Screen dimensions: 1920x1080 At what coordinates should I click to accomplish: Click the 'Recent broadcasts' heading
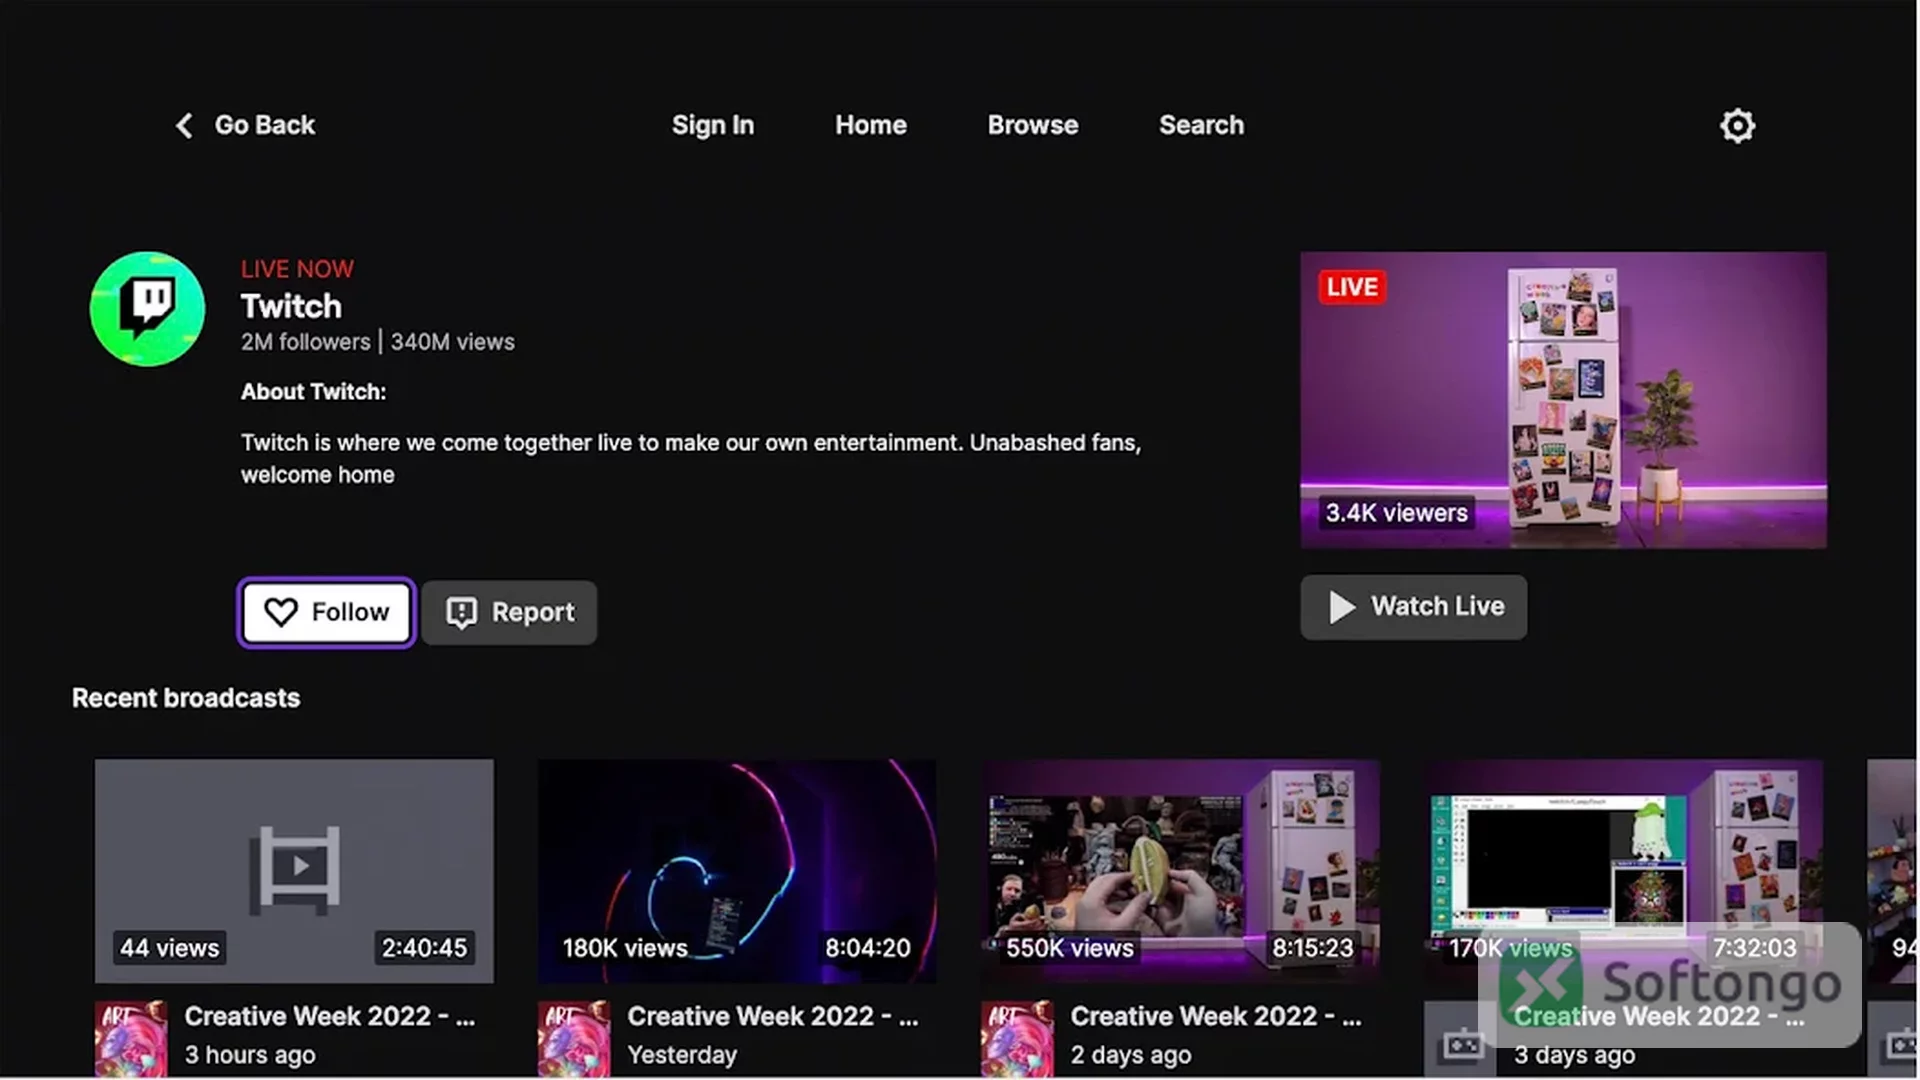coord(186,698)
